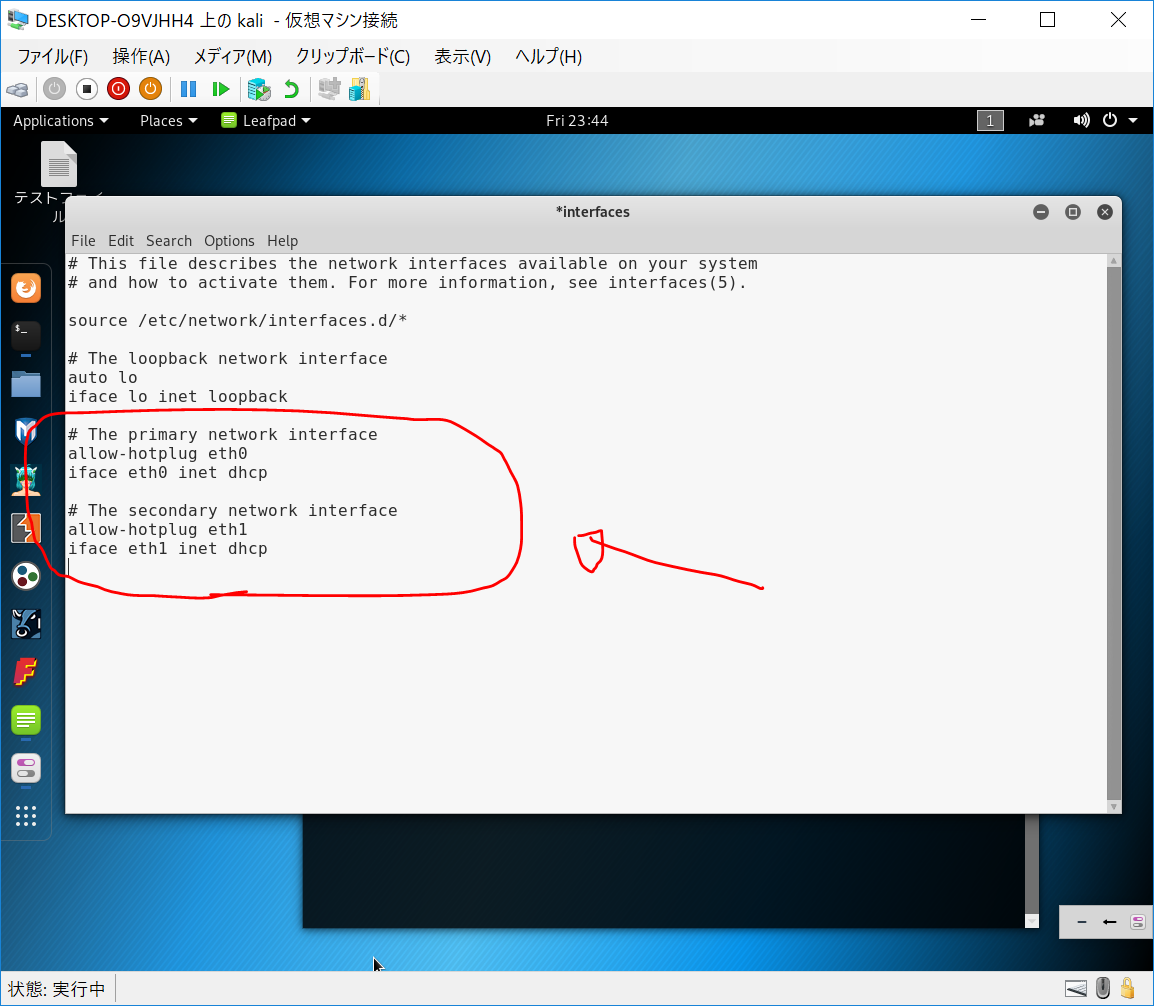Screen dimensions: 1154x1006
Task: Click the red Shut Down VM button
Action: click(x=118, y=89)
